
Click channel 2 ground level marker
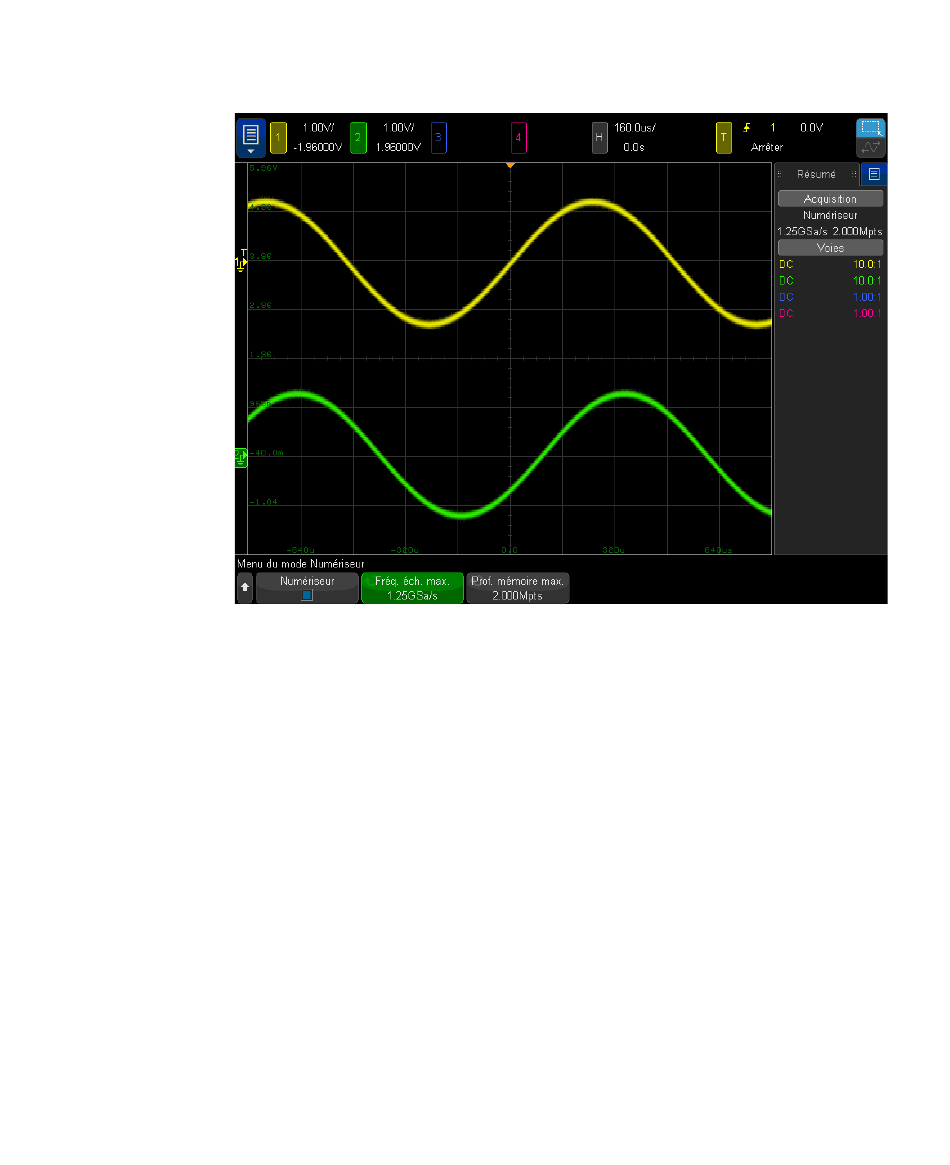point(241,458)
